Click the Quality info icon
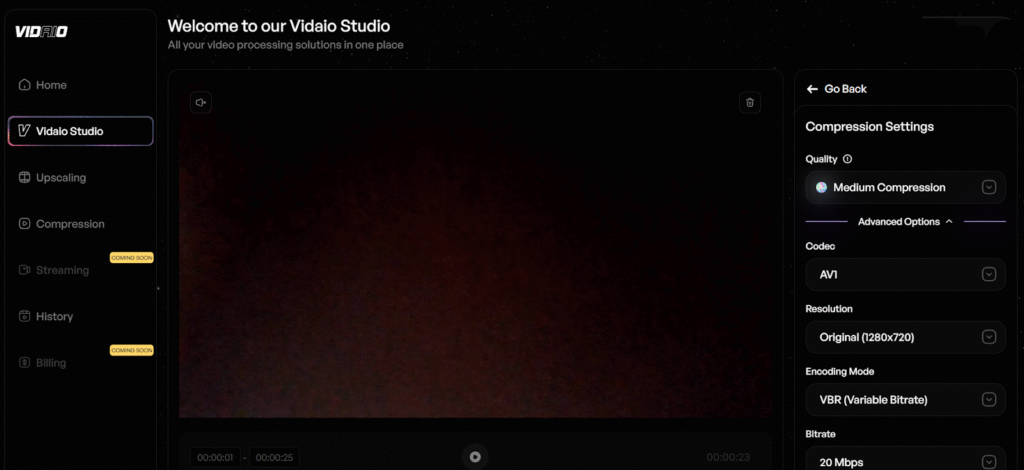This screenshot has width=1024, height=470. (848, 159)
